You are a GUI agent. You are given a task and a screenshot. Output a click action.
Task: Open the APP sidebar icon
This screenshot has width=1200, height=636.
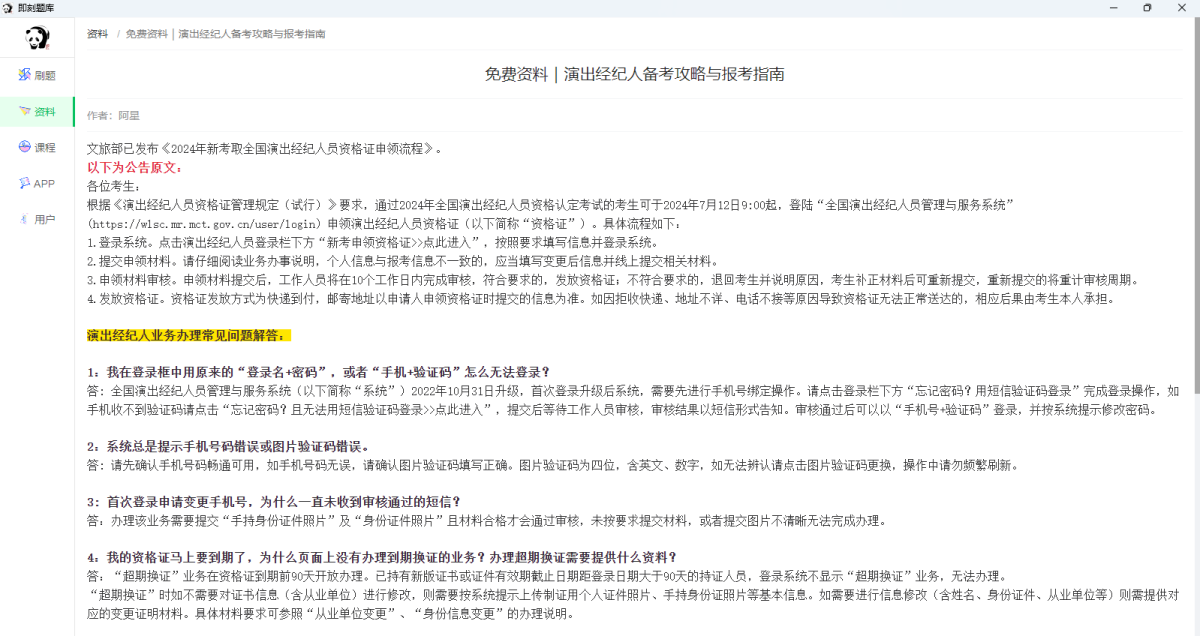24,183
